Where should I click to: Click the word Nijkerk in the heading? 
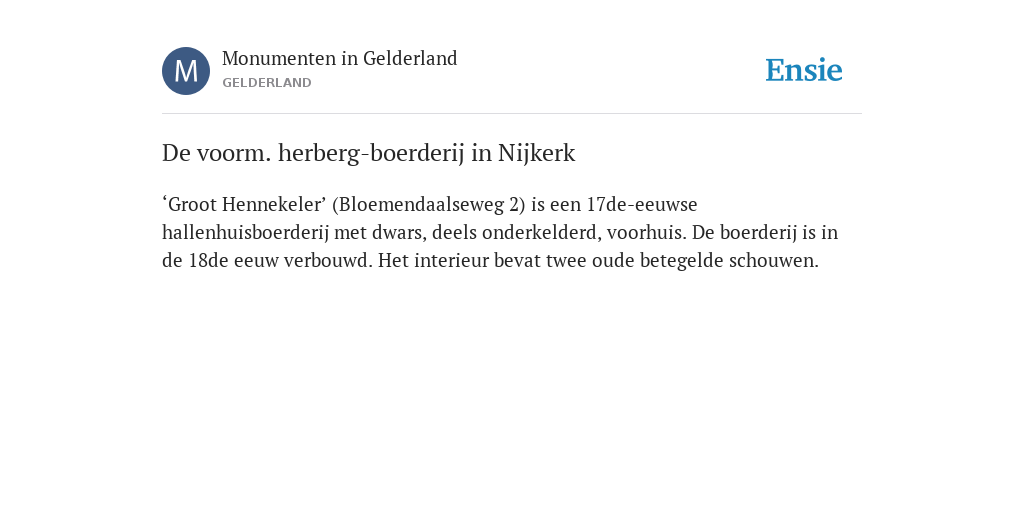point(537,153)
